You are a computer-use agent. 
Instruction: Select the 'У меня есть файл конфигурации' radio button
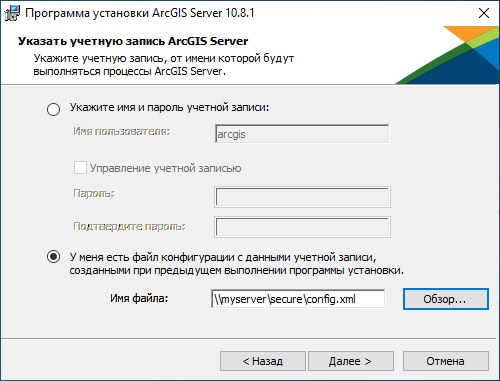tap(53, 257)
